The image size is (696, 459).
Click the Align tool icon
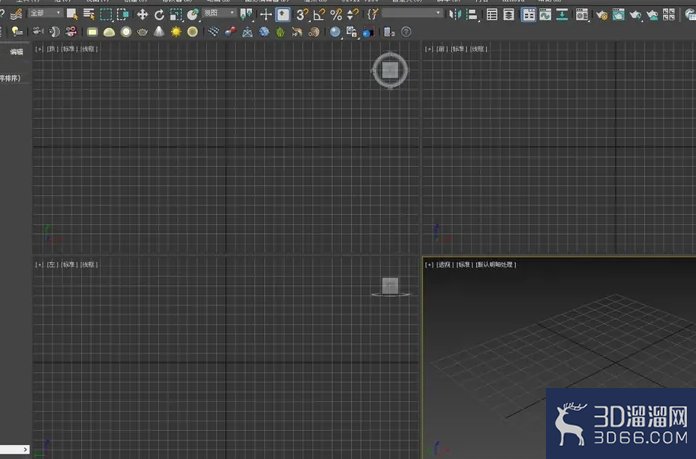[472, 15]
